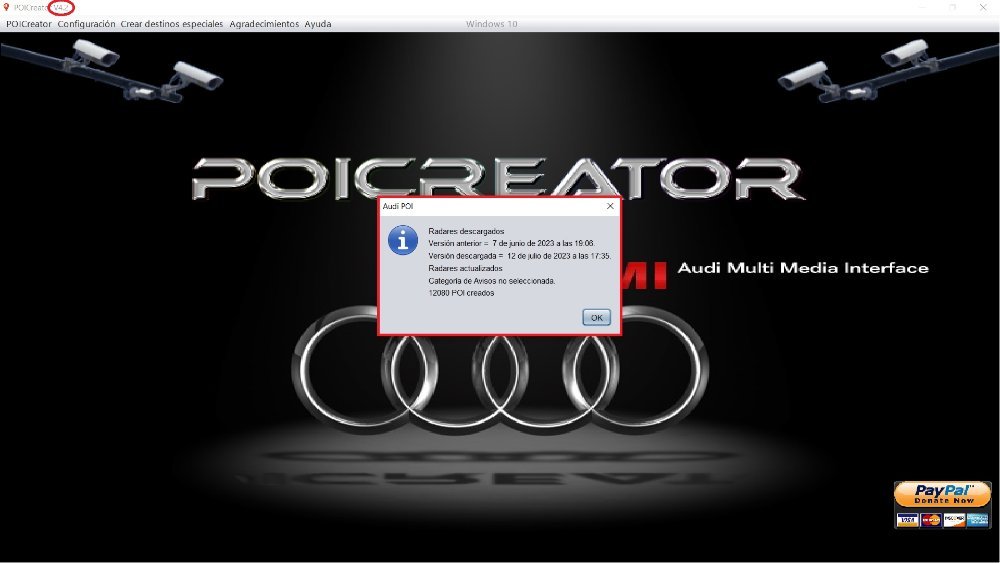The width and height of the screenshot is (1000, 563).
Task: Open the Ayuda menu
Action: click(318, 24)
